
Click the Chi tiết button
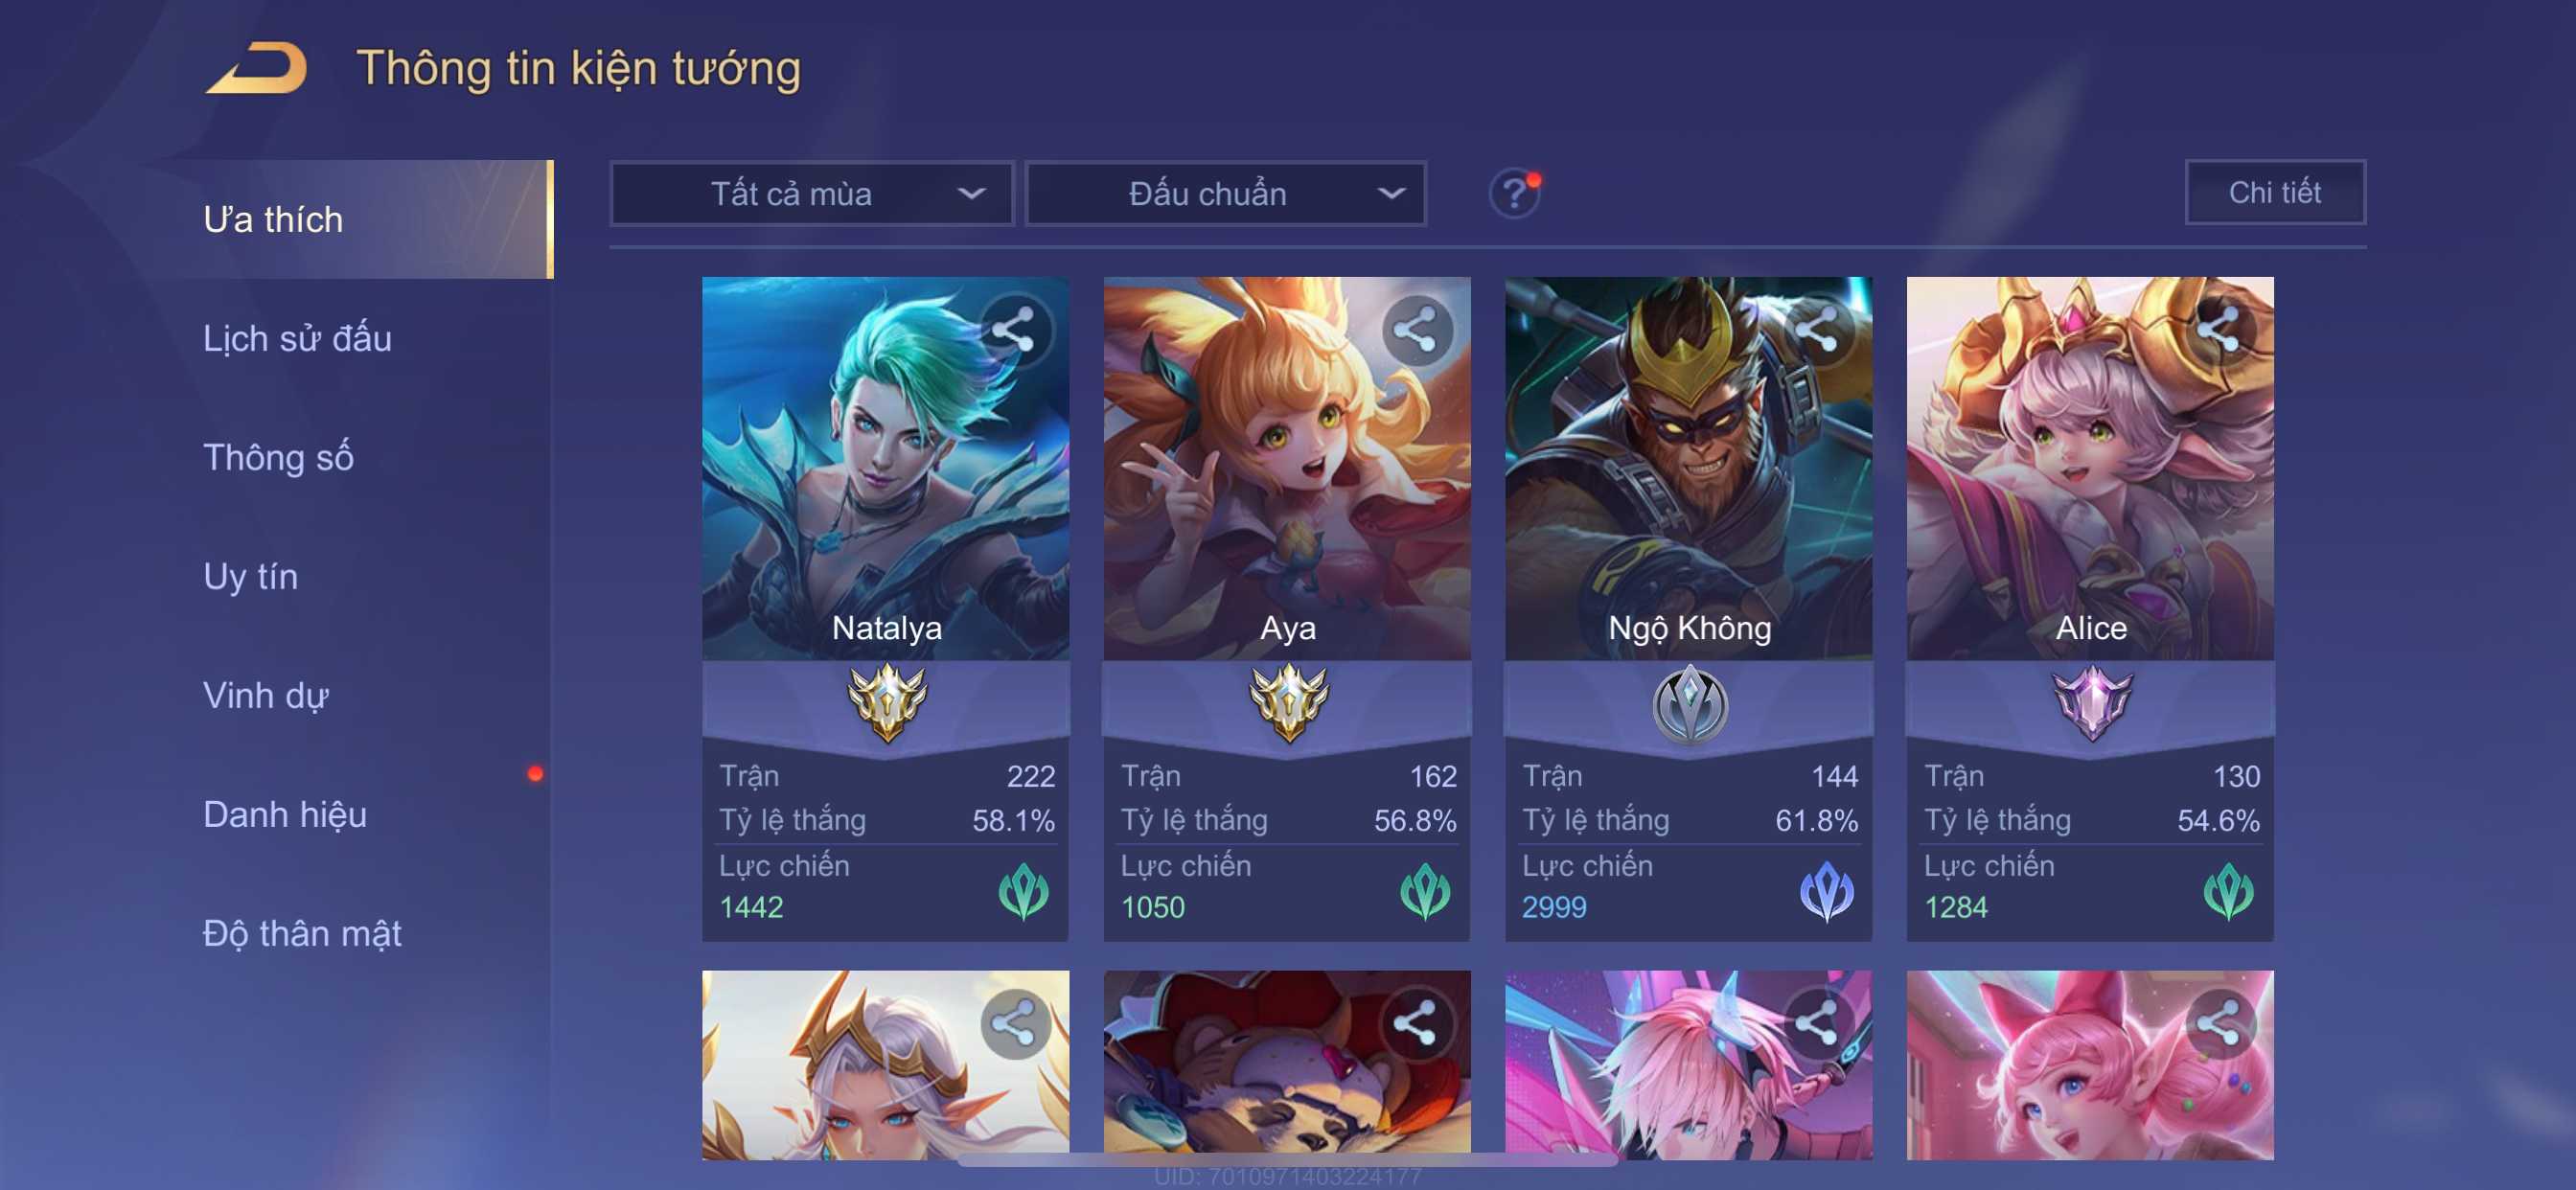click(2275, 192)
